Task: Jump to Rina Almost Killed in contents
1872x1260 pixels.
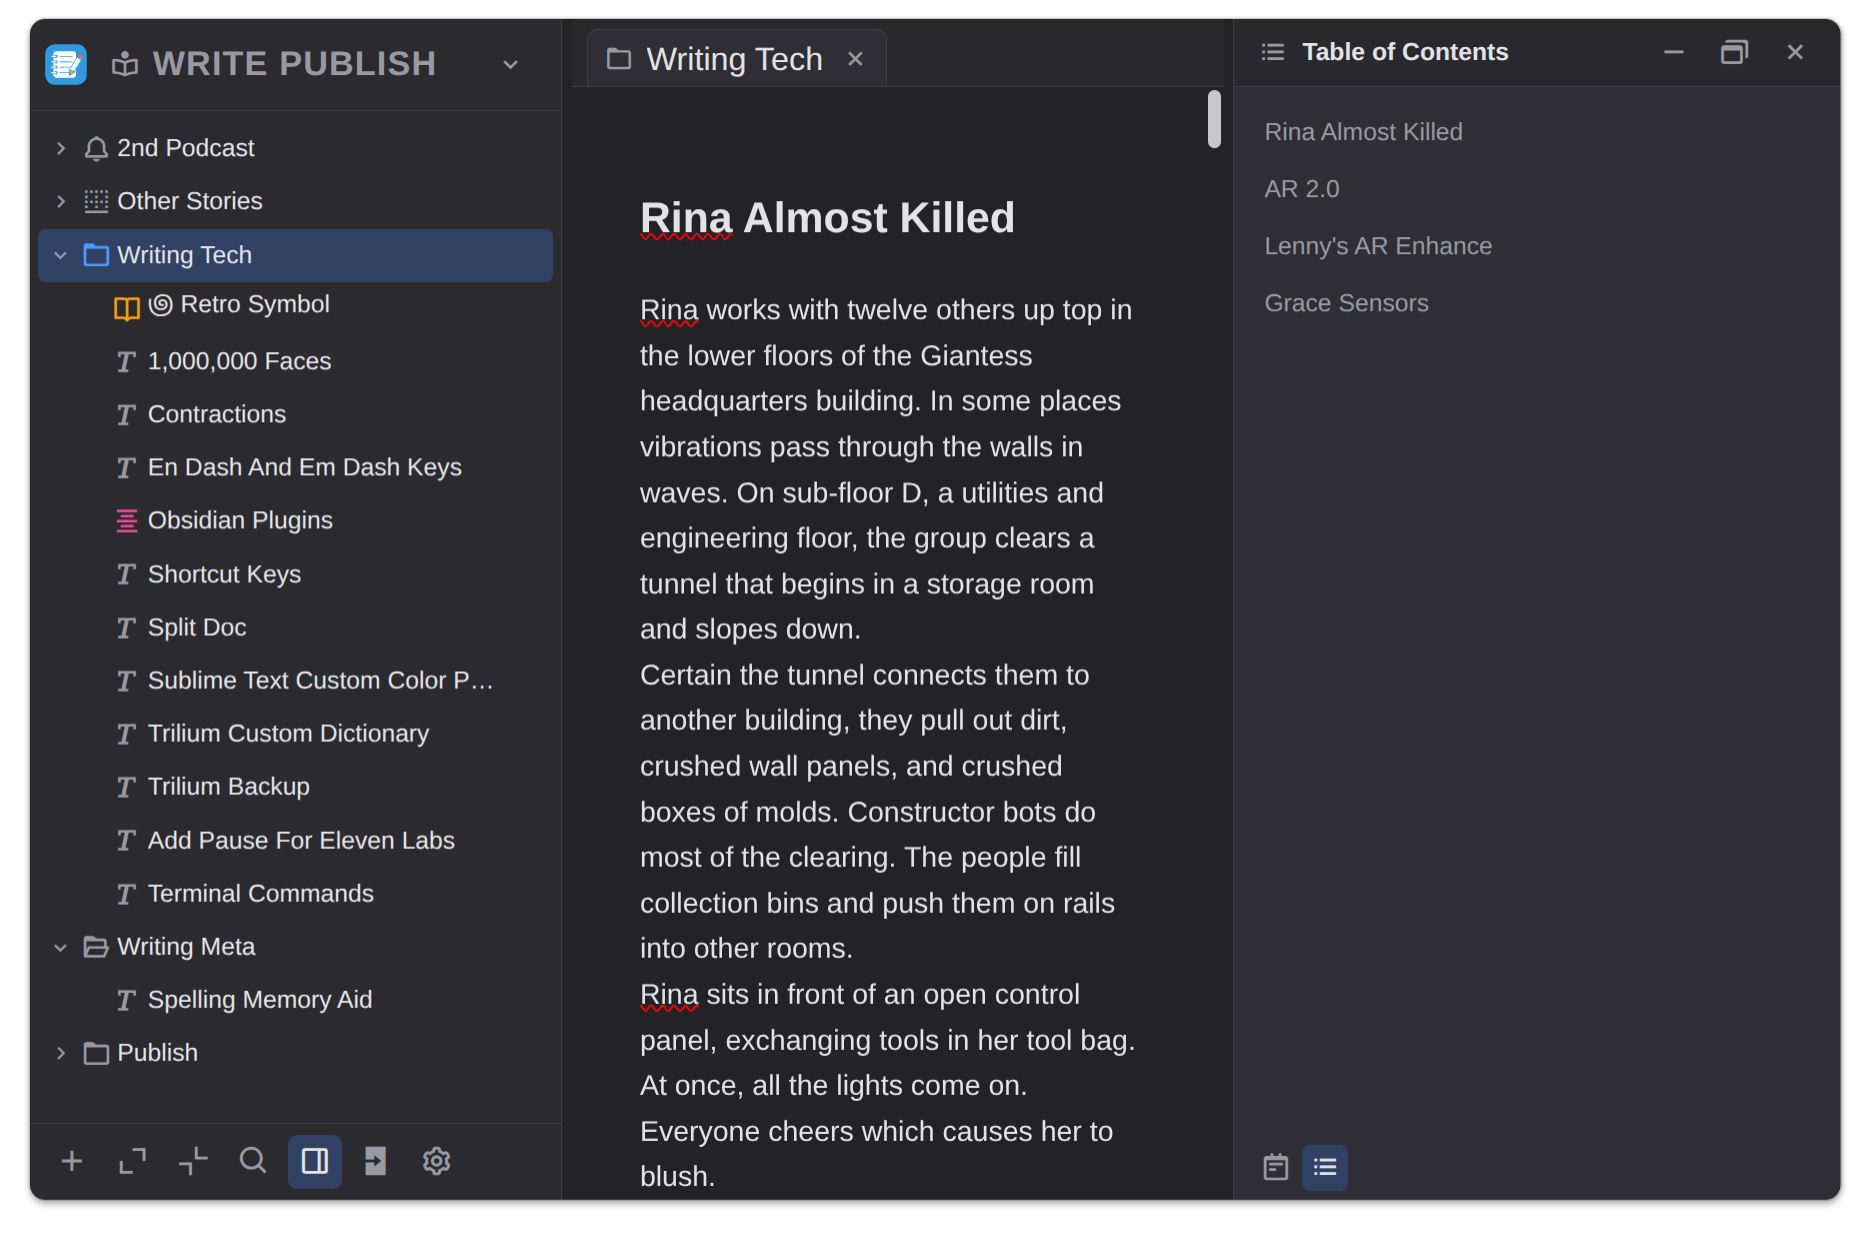Action: tap(1363, 132)
